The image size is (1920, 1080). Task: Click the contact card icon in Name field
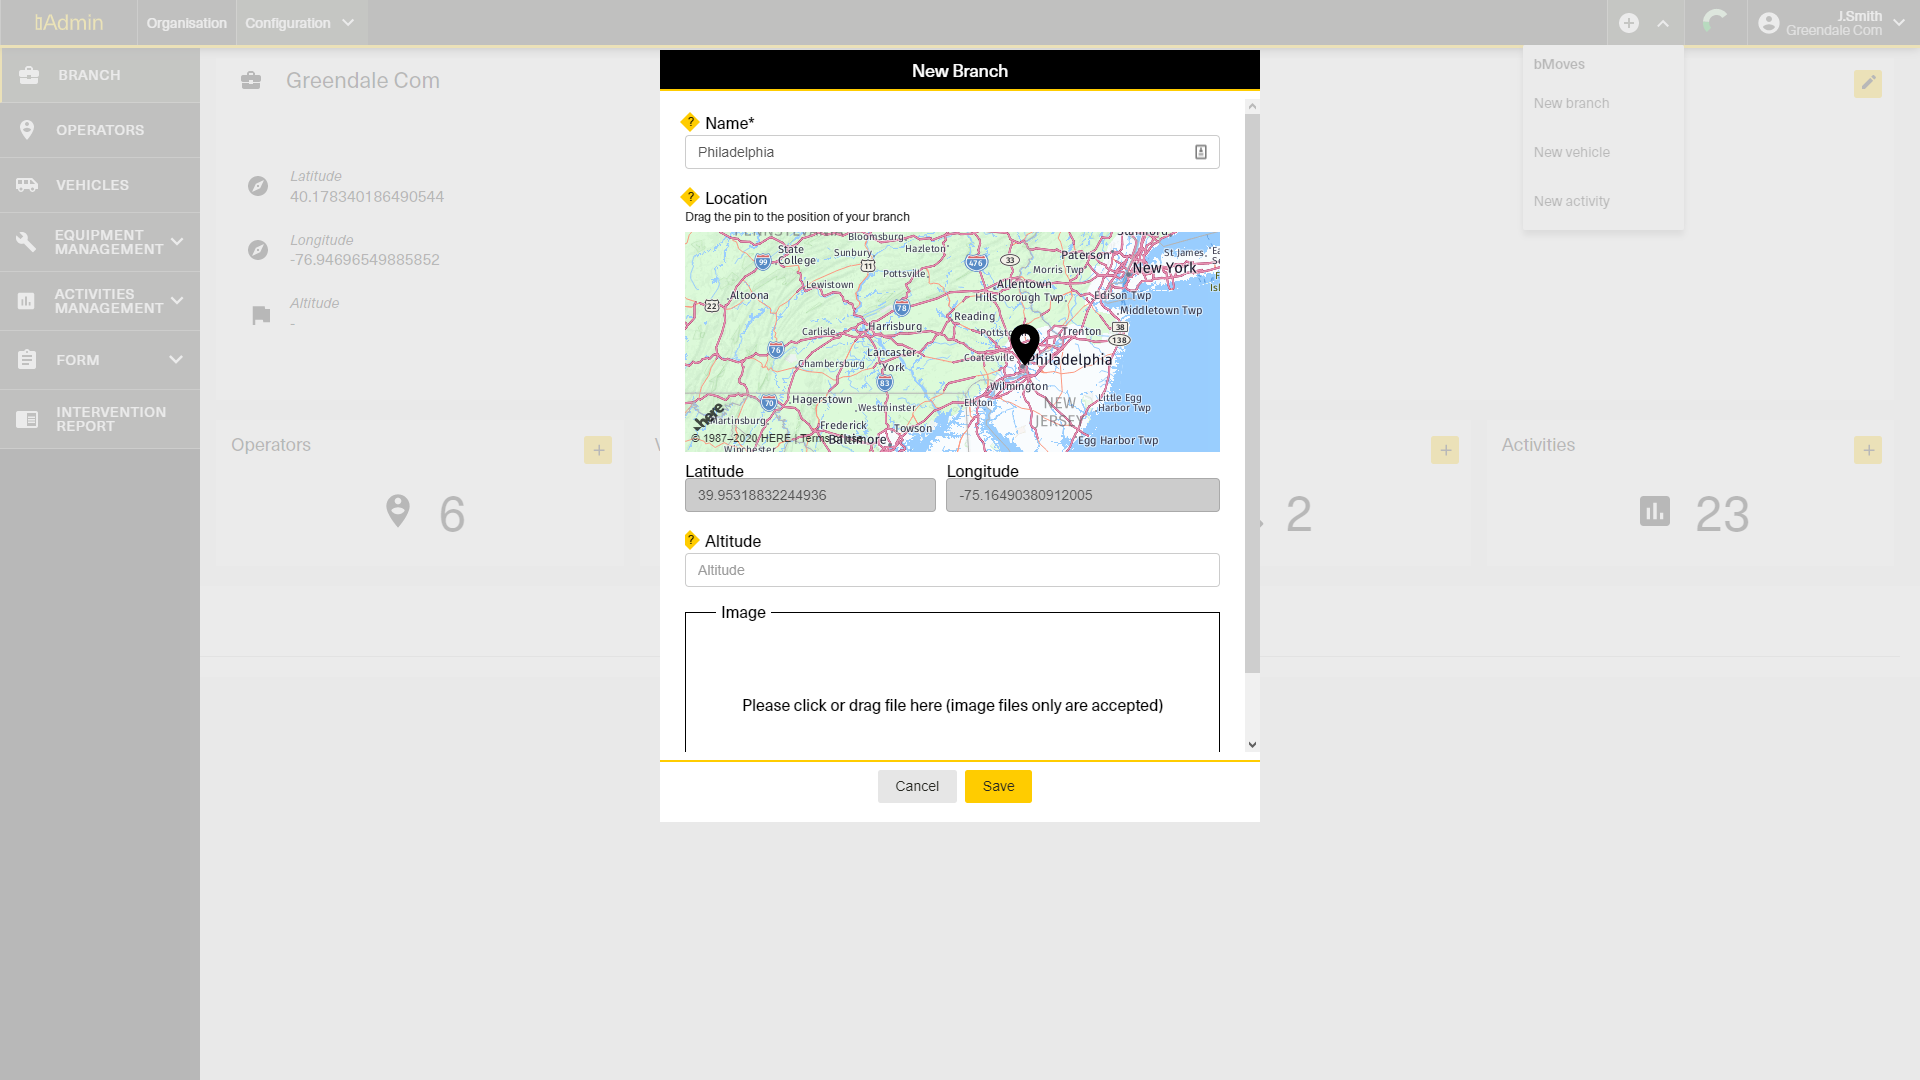(1201, 152)
